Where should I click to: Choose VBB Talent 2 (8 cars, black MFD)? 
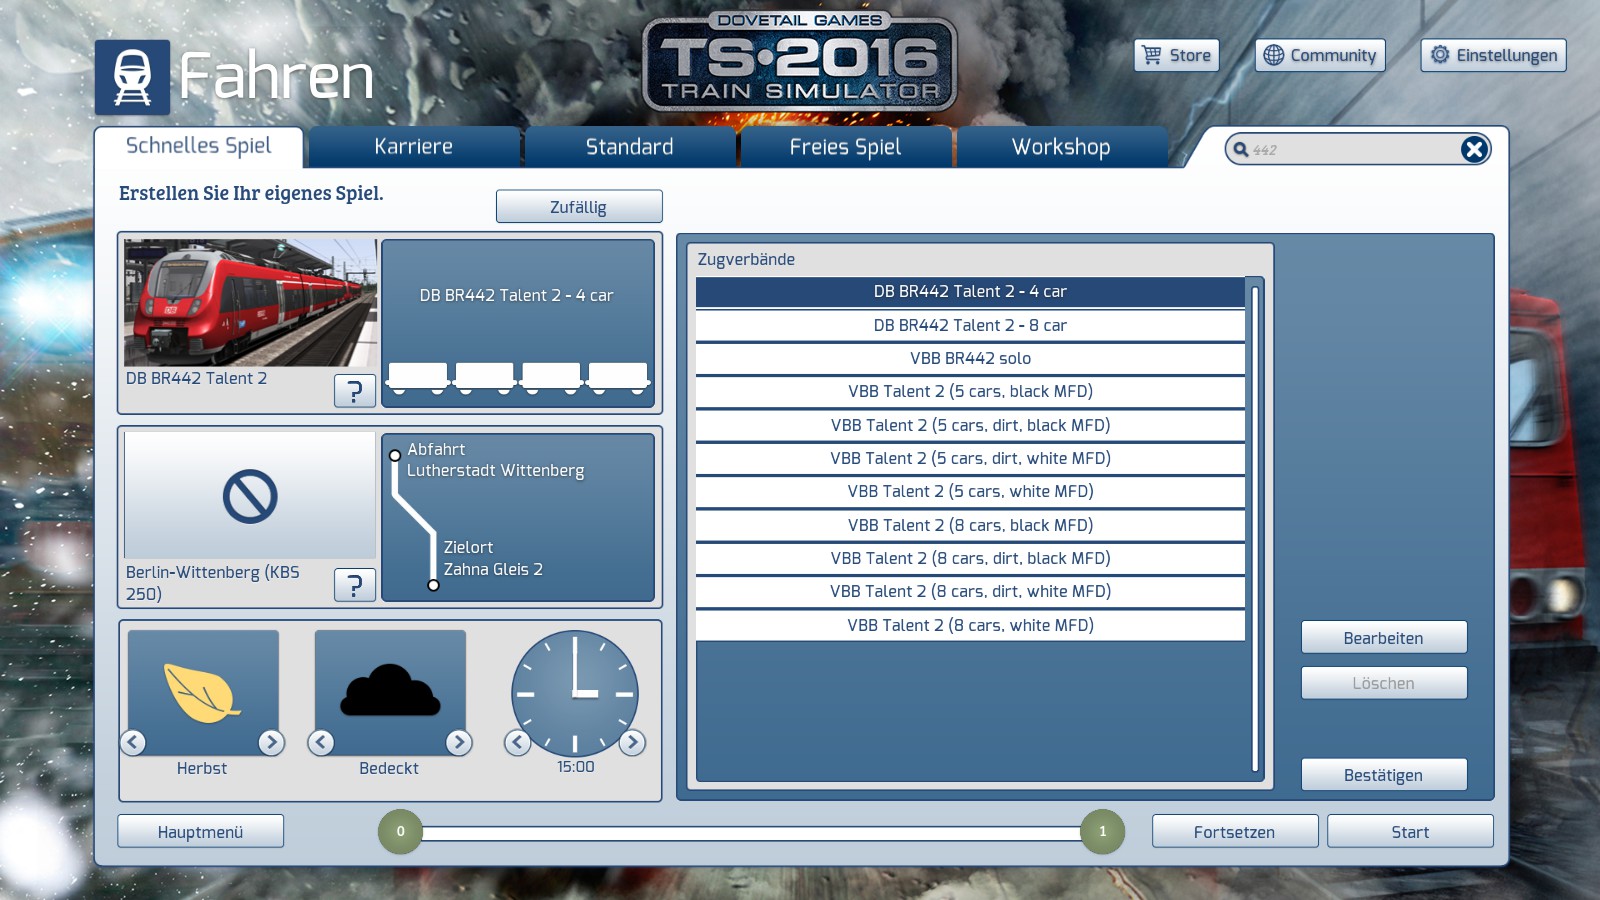point(970,525)
